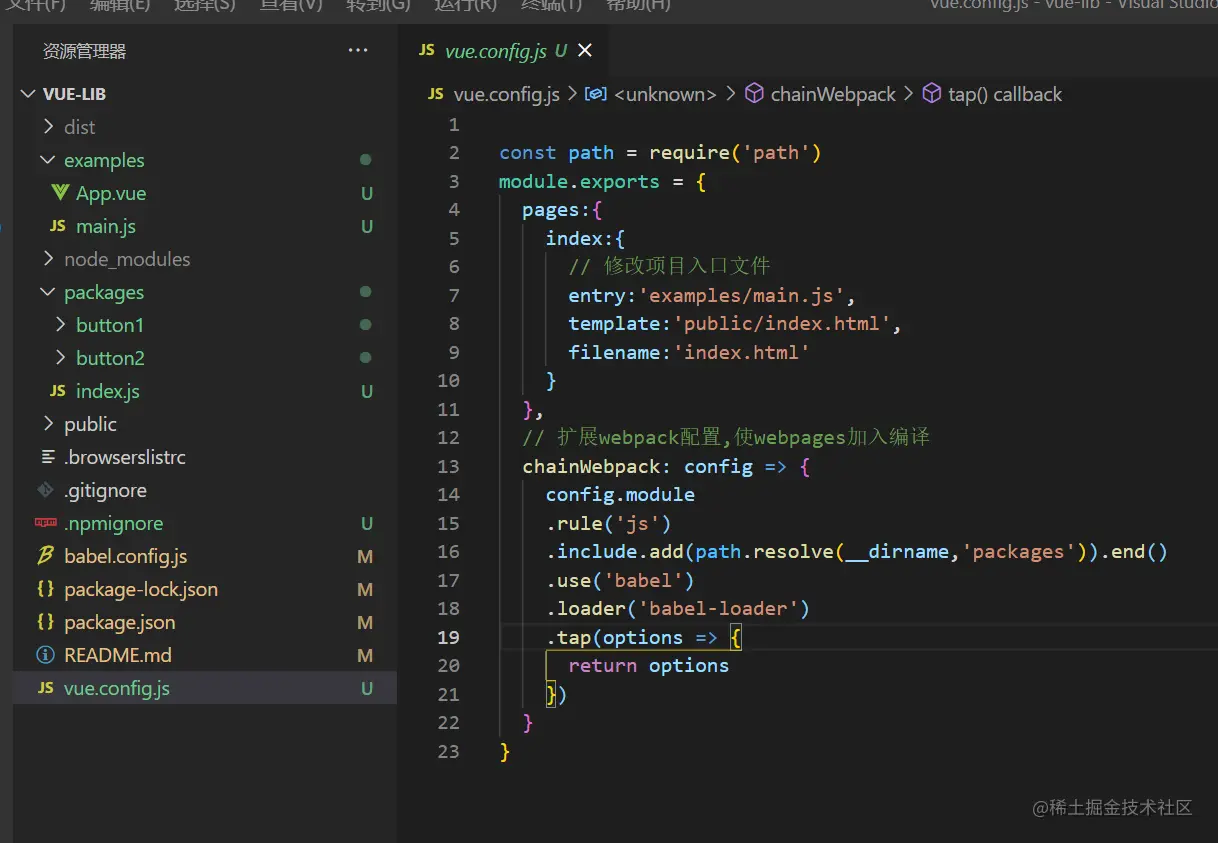
Task: Click the M git status of README.md
Action: [365, 655]
